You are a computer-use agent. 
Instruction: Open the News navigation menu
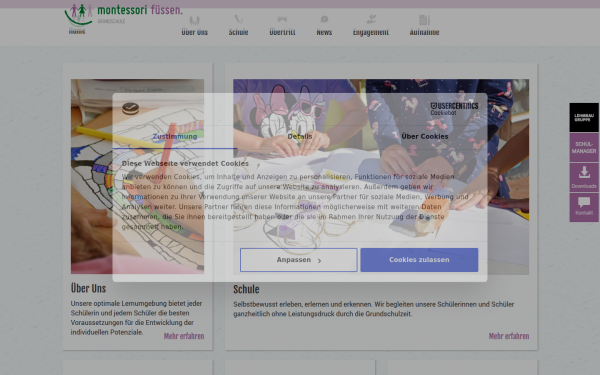[x=324, y=32]
